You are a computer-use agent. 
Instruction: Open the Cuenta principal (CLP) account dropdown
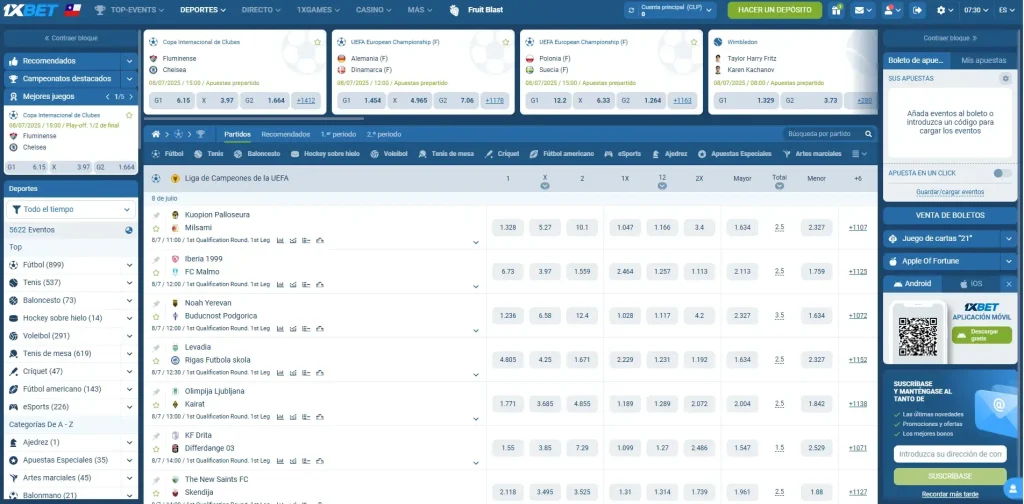671,10
